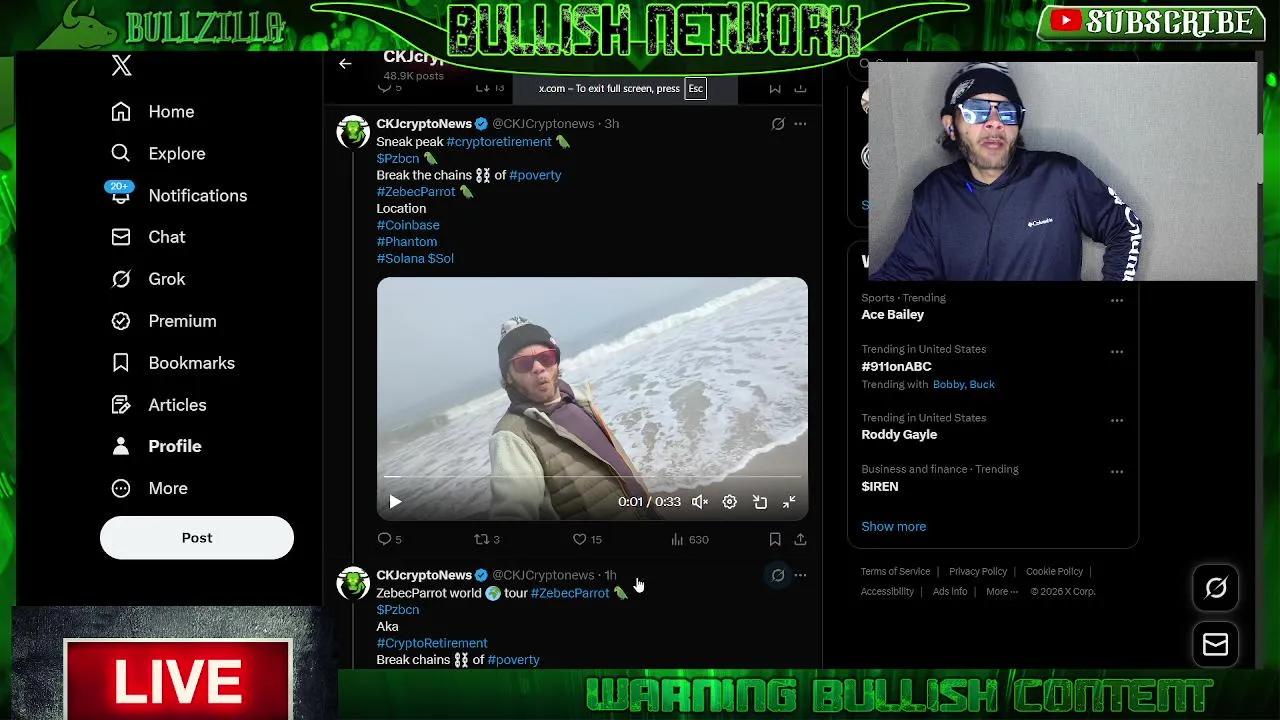Screen dimensions: 1280x720
Task: Reply to the beach video post
Action: [x=389, y=539]
